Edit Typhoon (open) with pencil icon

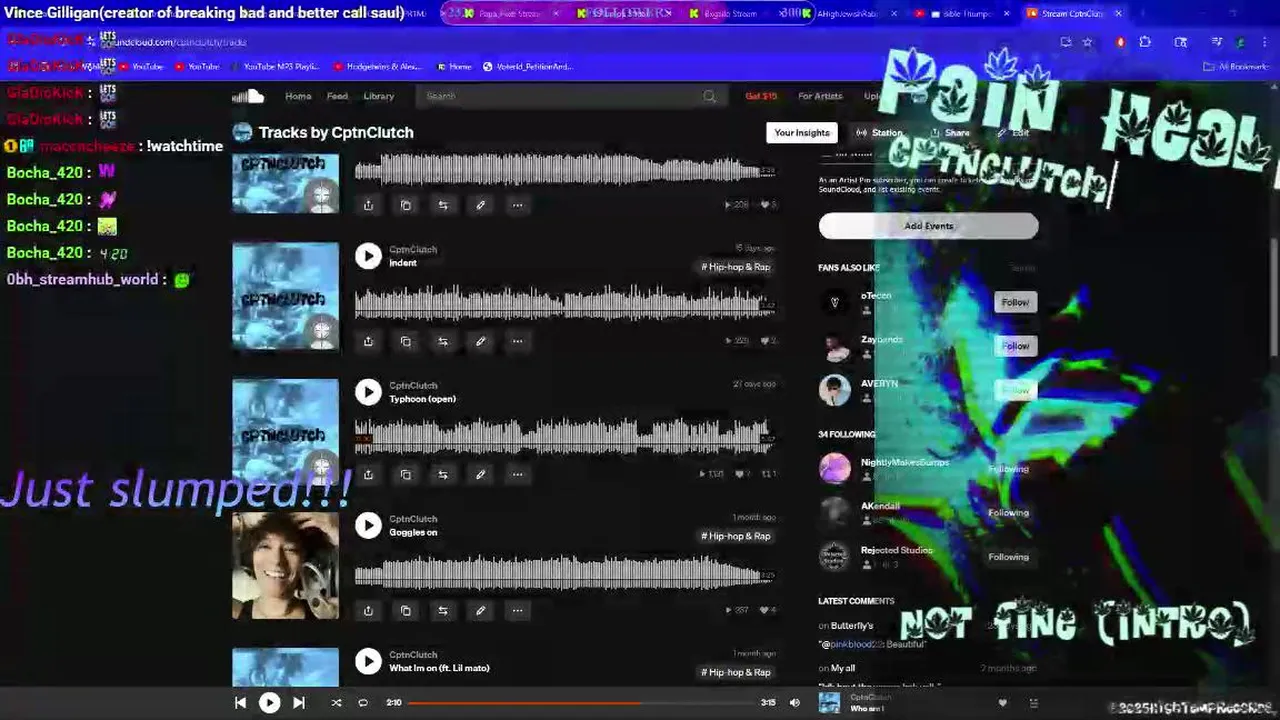click(x=480, y=474)
